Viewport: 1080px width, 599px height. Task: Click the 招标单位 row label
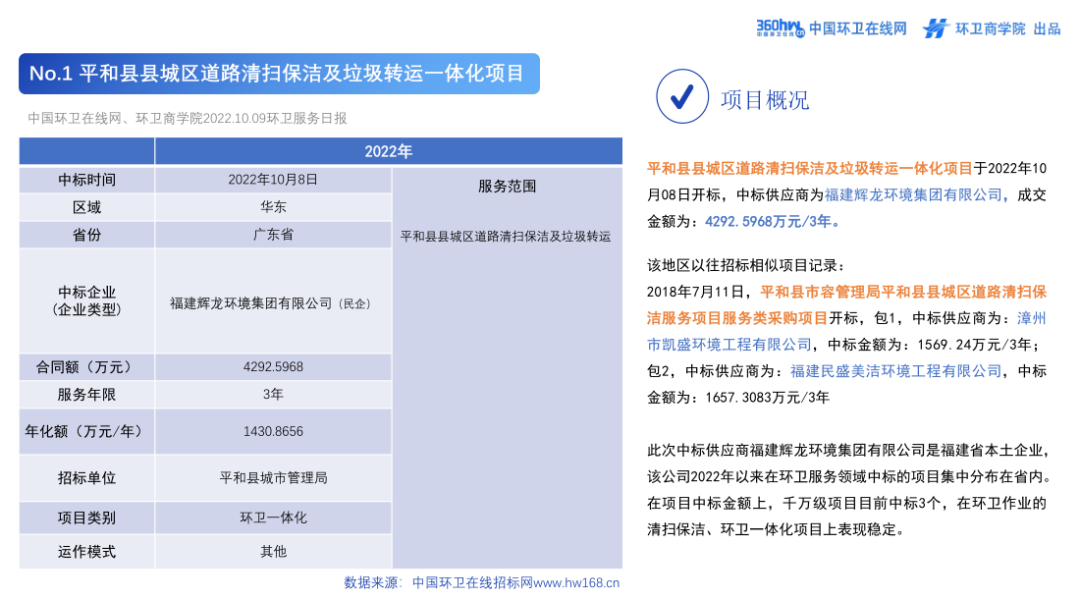[87, 478]
